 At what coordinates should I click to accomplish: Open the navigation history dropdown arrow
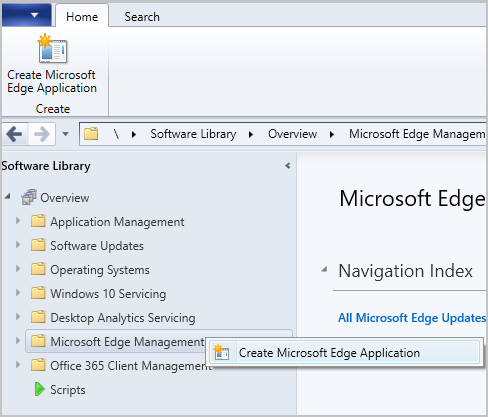65,134
